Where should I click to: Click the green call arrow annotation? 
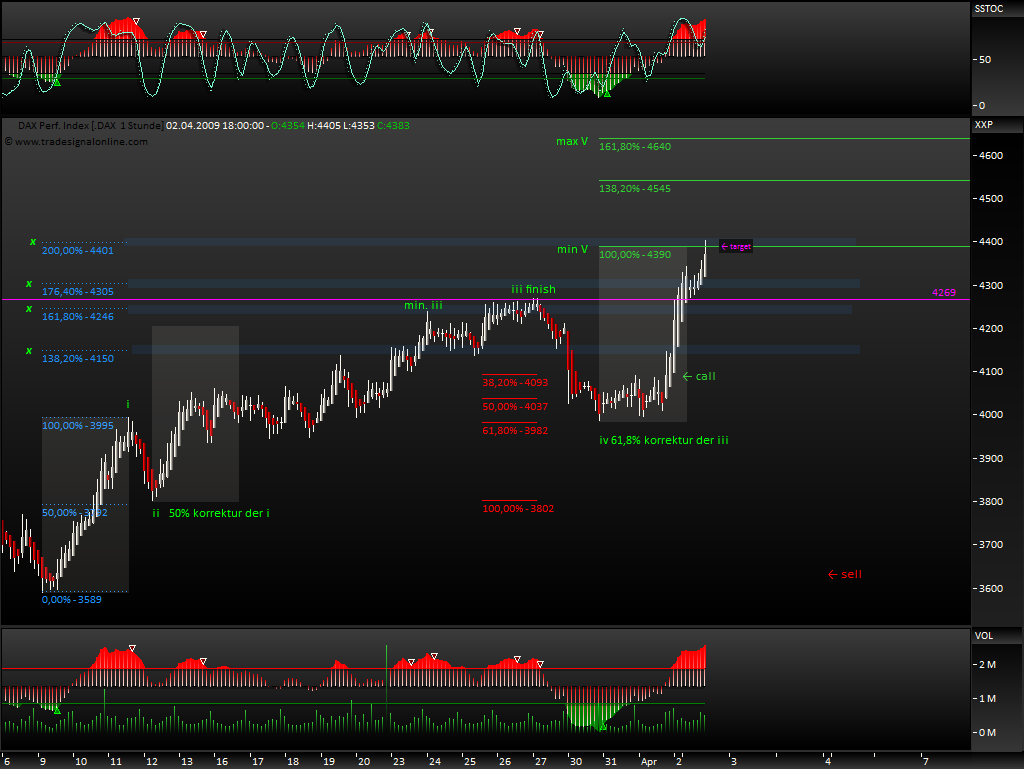697,376
